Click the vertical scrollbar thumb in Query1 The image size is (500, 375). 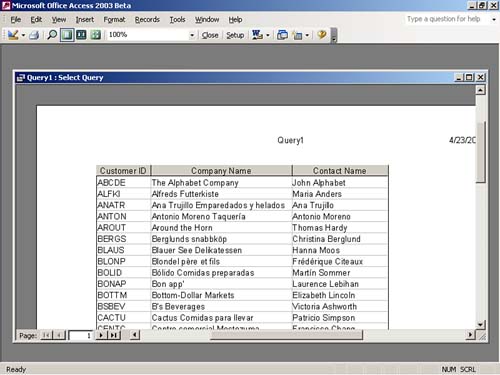[x=480, y=152]
